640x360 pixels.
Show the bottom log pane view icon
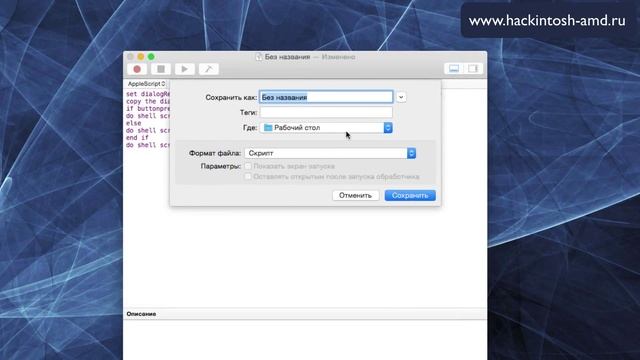[x=454, y=69]
